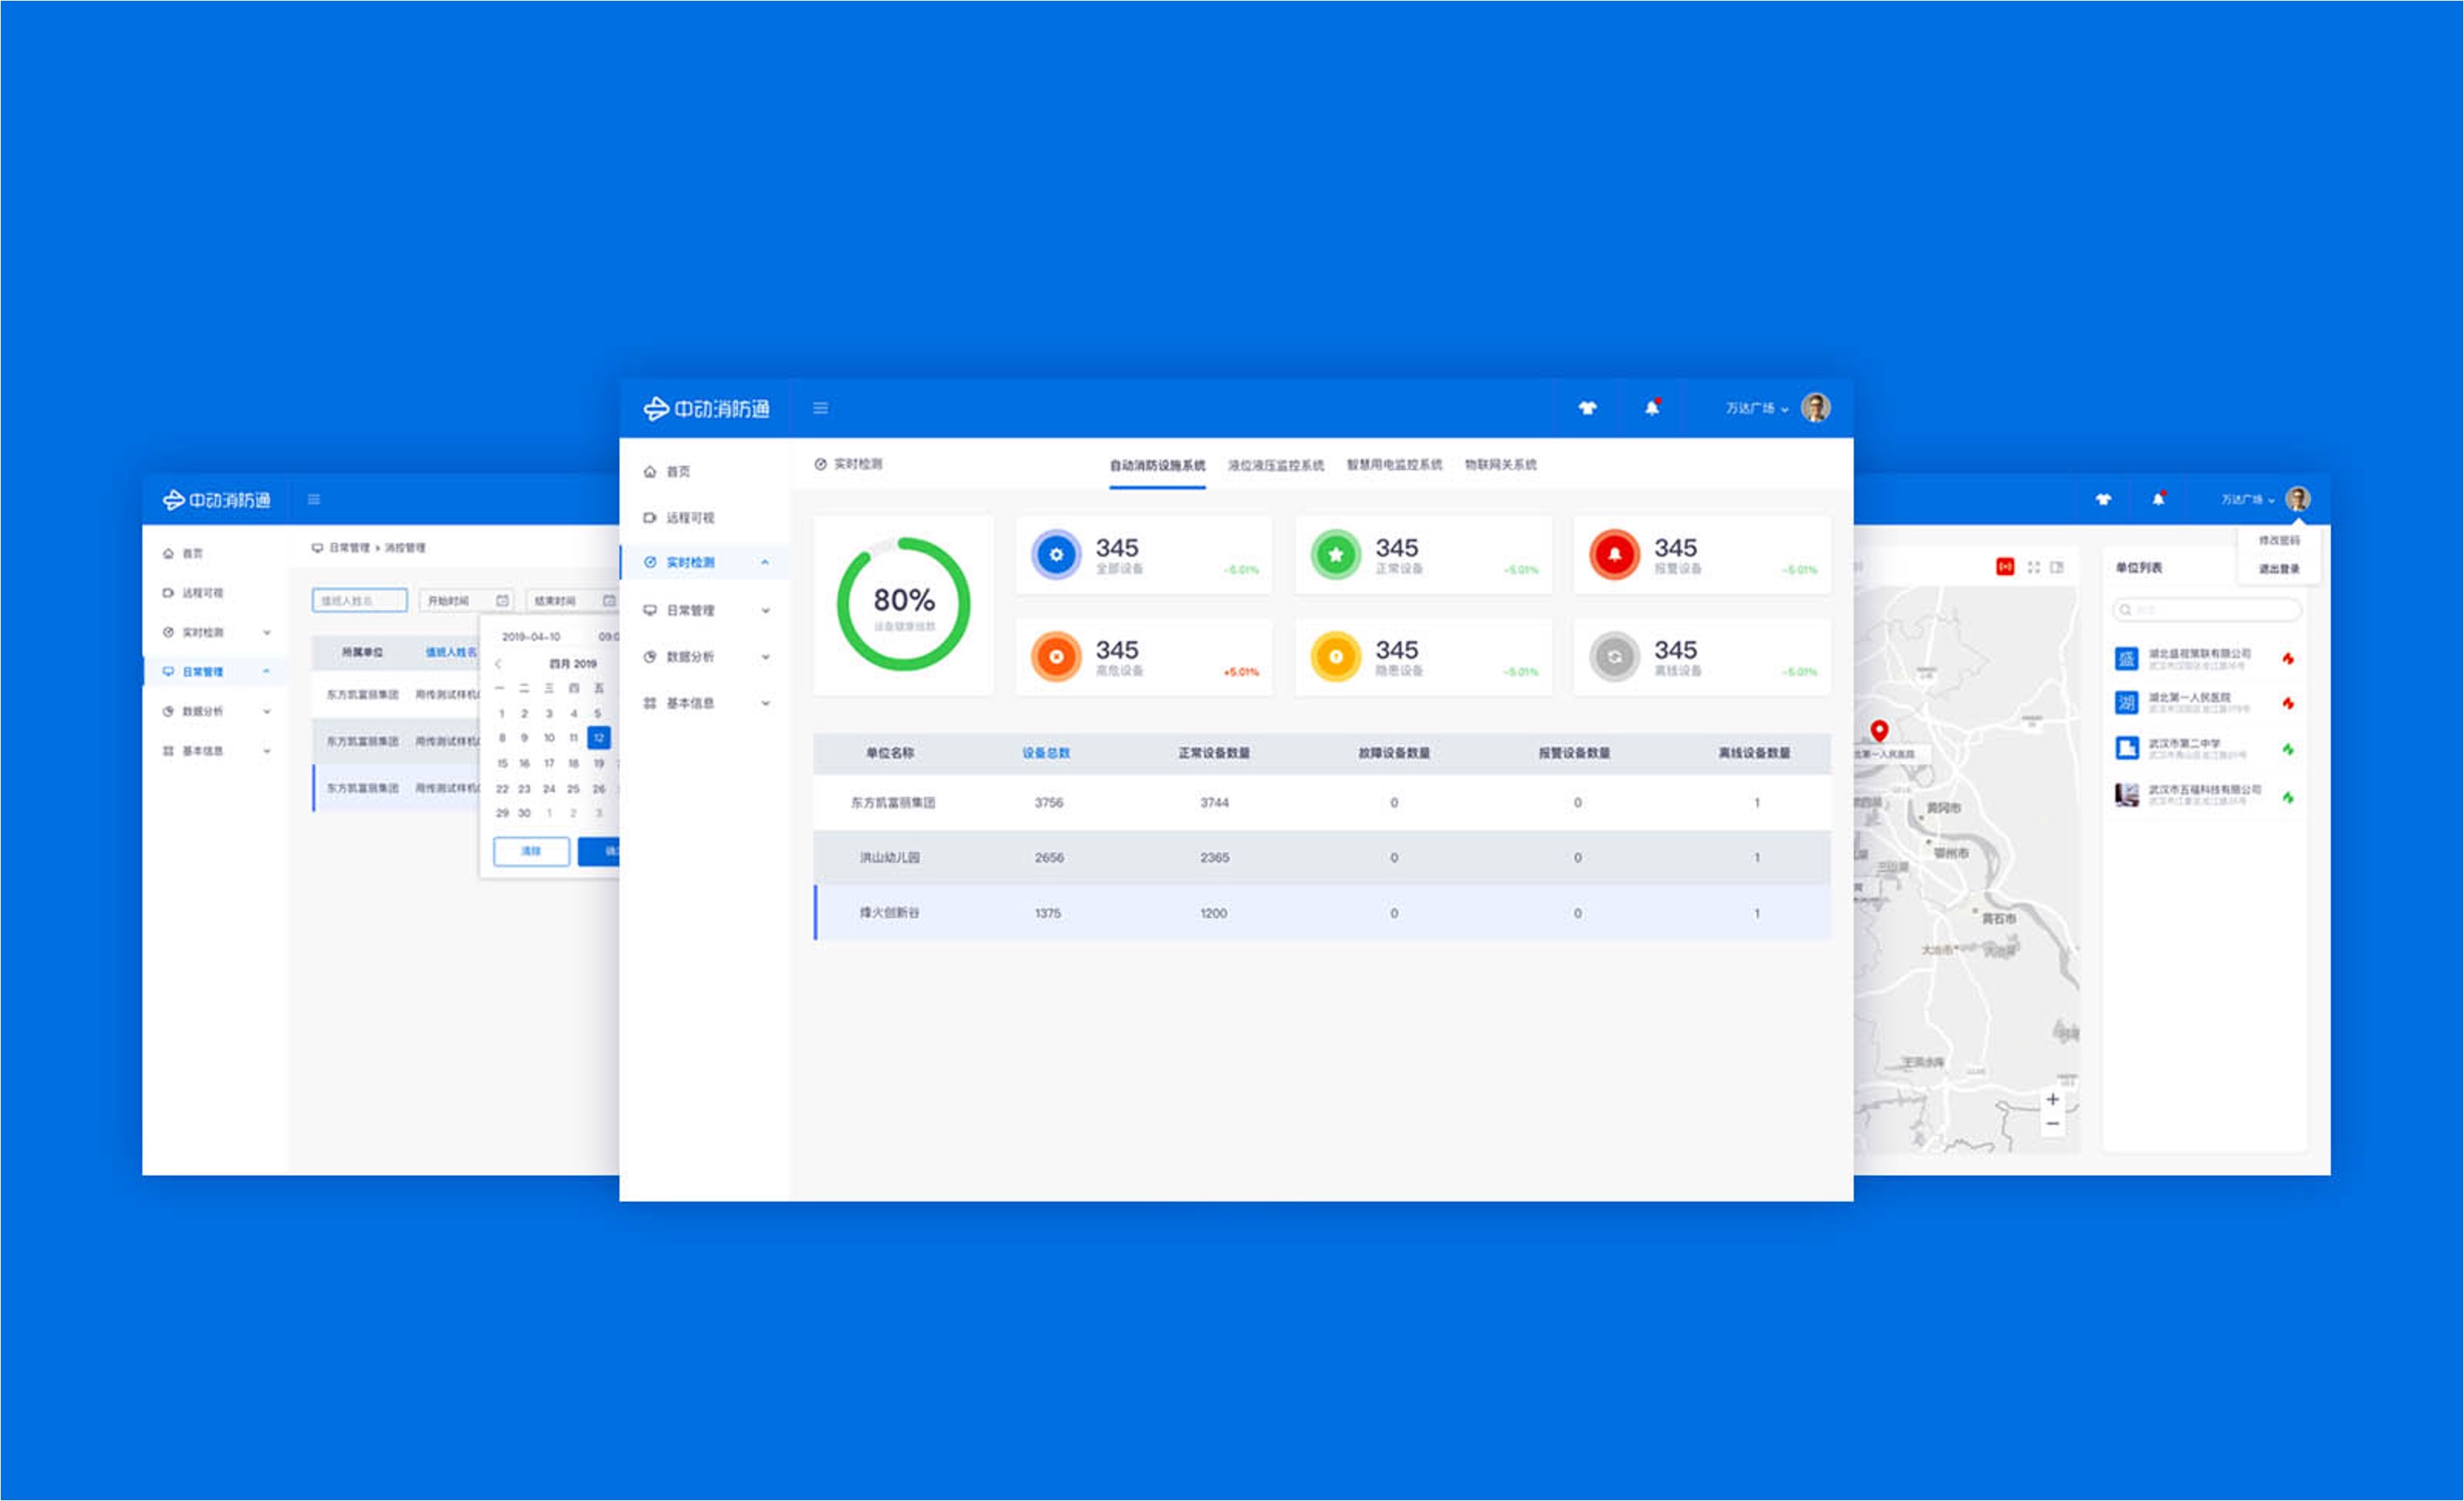Click 值班人姓名 column header in left window
The width and height of the screenshot is (2464, 1501).
[x=451, y=652]
